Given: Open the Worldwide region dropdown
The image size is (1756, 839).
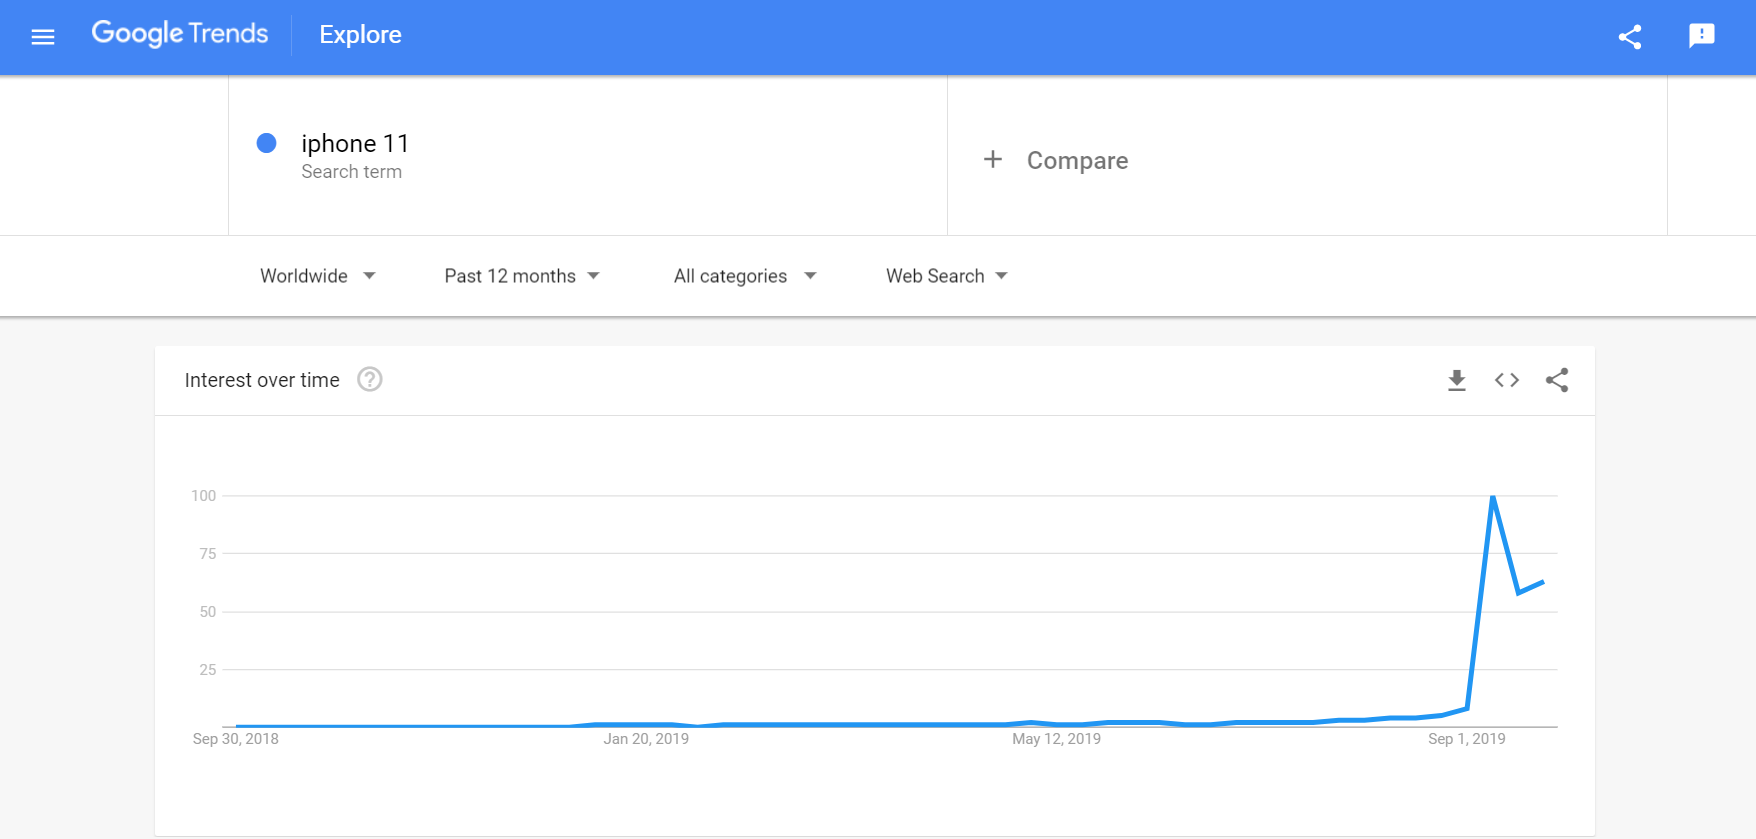Looking at the screenshot, I should click(318, 276).
